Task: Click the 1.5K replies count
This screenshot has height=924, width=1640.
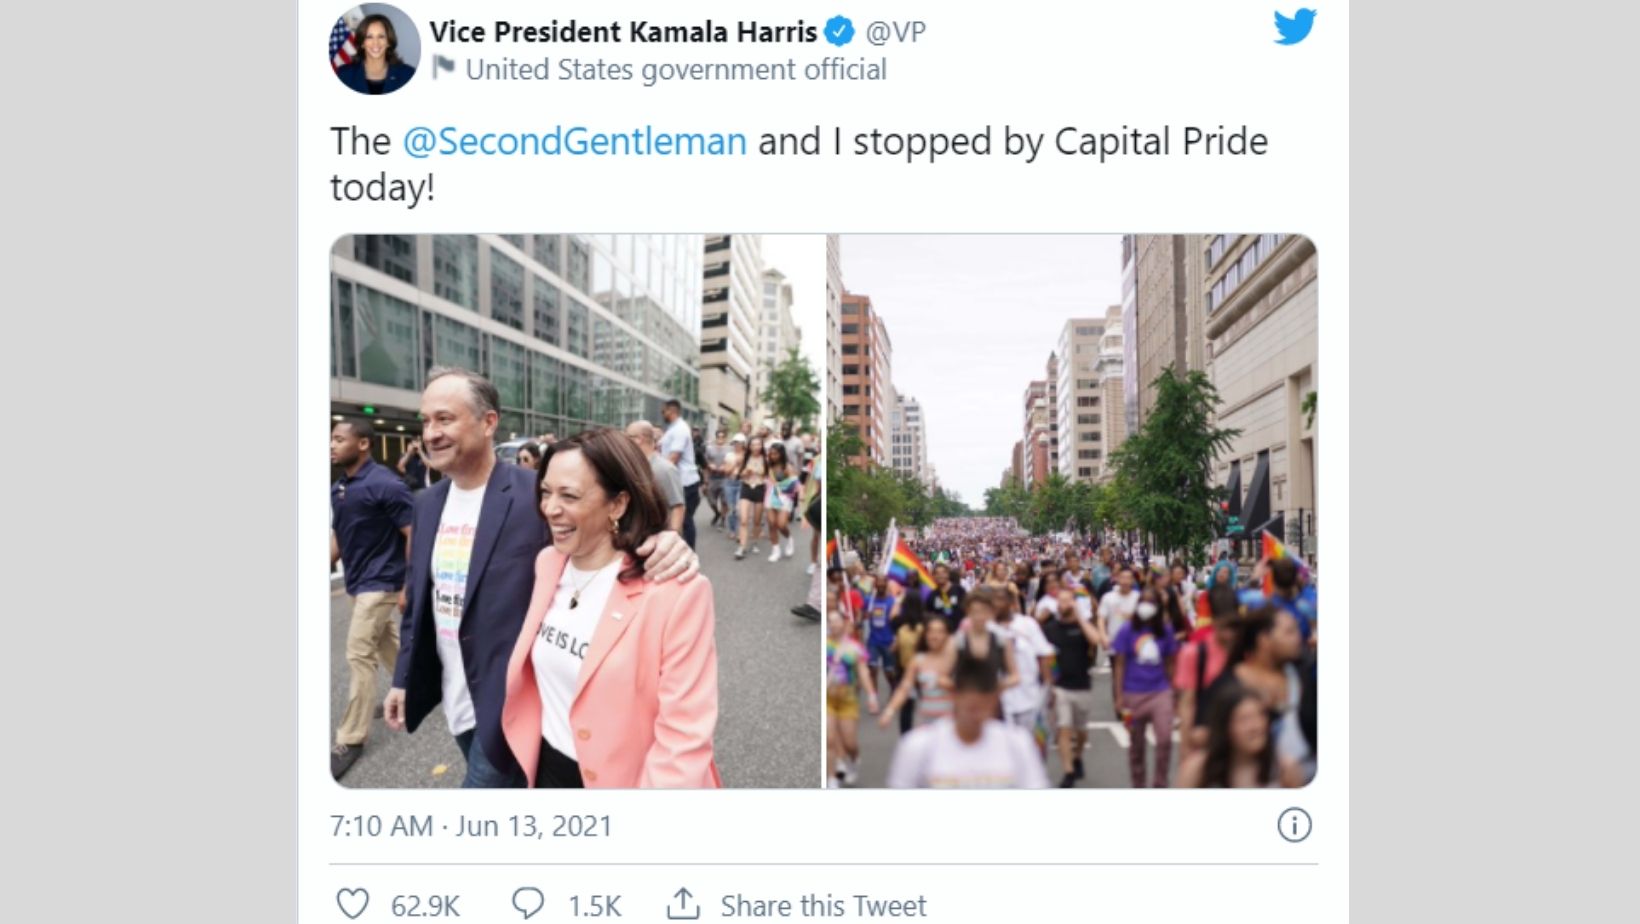Action: (x=595, y=906)
